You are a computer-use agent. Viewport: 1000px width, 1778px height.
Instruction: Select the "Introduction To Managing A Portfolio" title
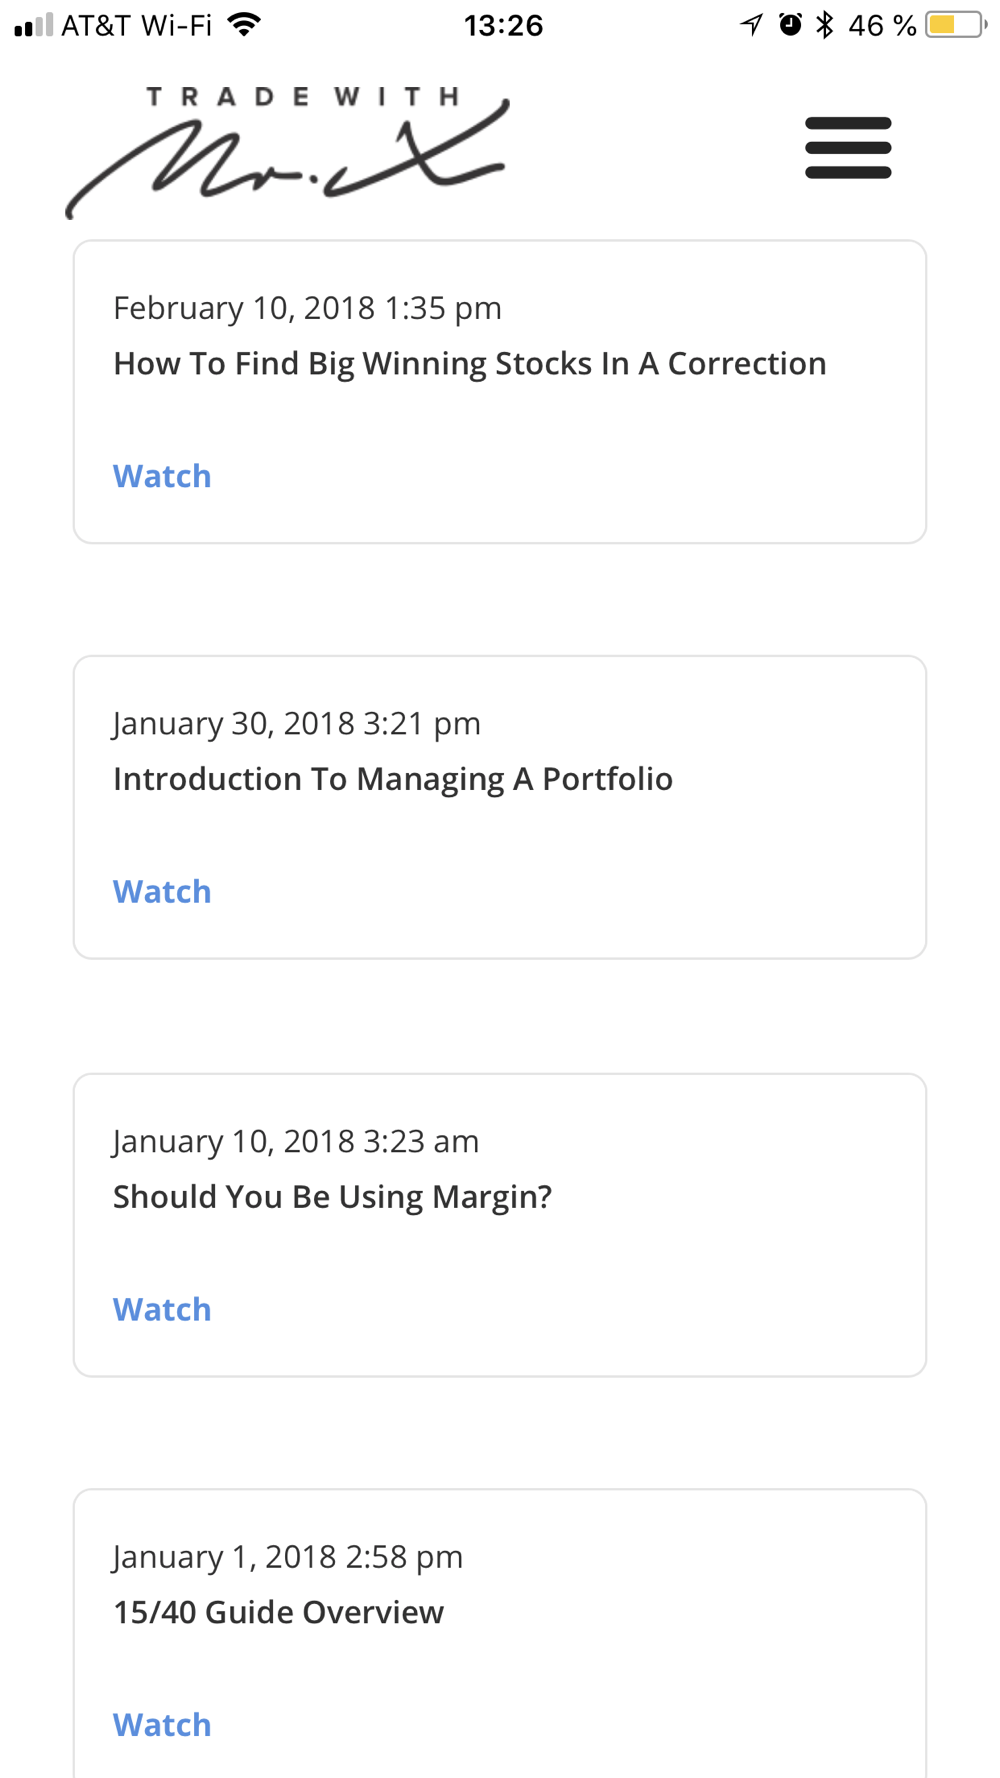pyautogui.click(x=392, y=779)
